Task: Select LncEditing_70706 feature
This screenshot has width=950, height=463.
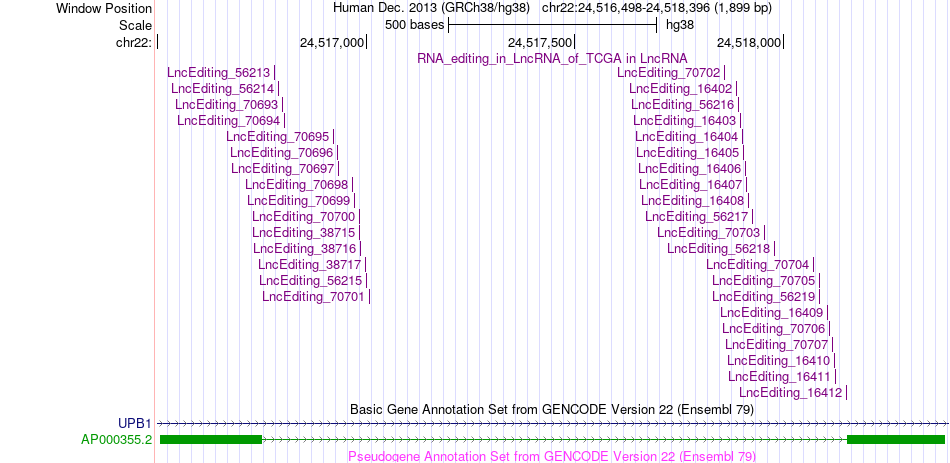Action: point(774,328)
